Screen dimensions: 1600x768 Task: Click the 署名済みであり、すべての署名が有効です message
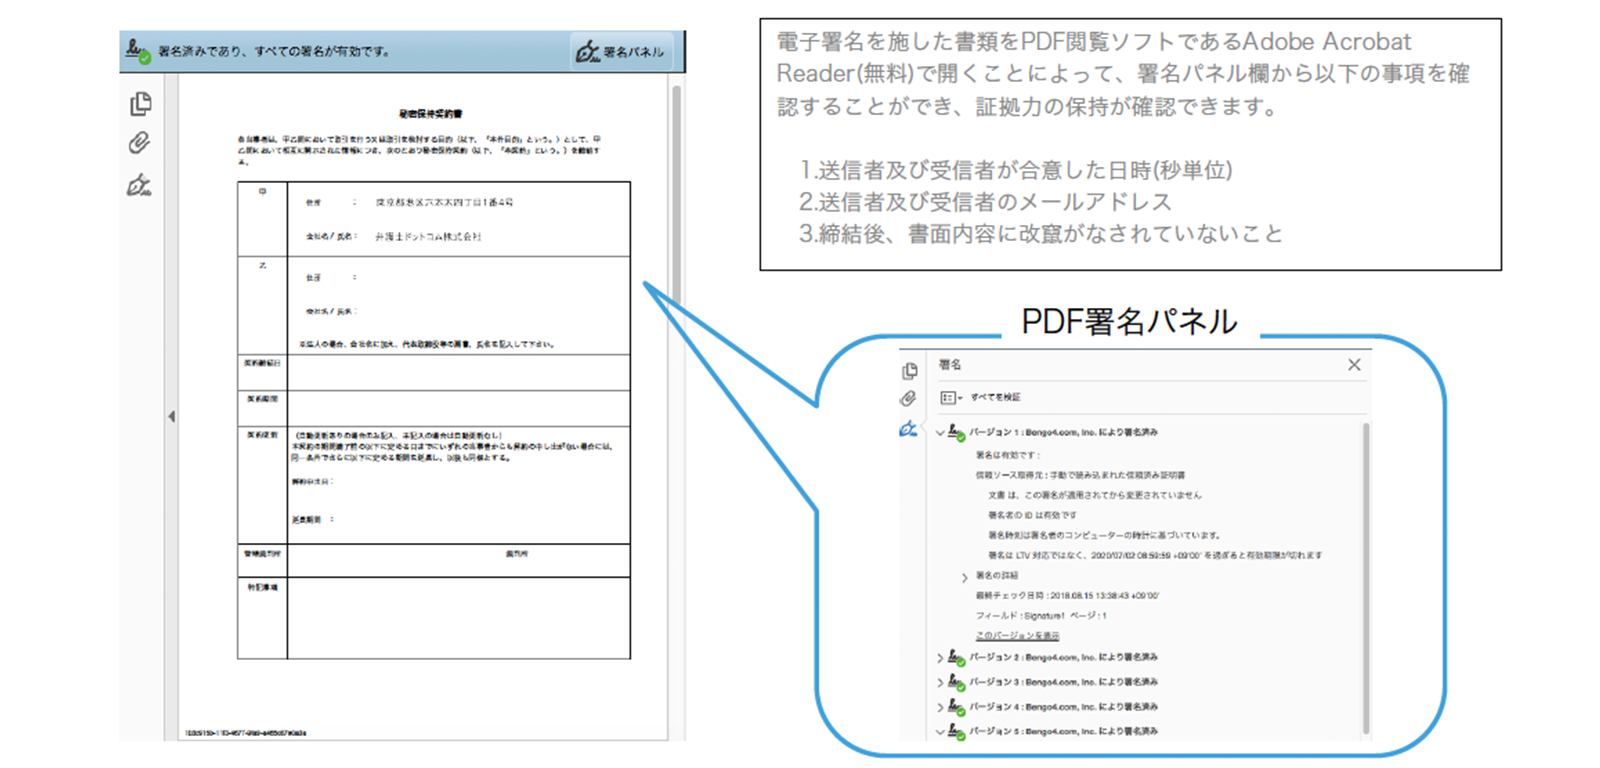click(x=274, y=51)
